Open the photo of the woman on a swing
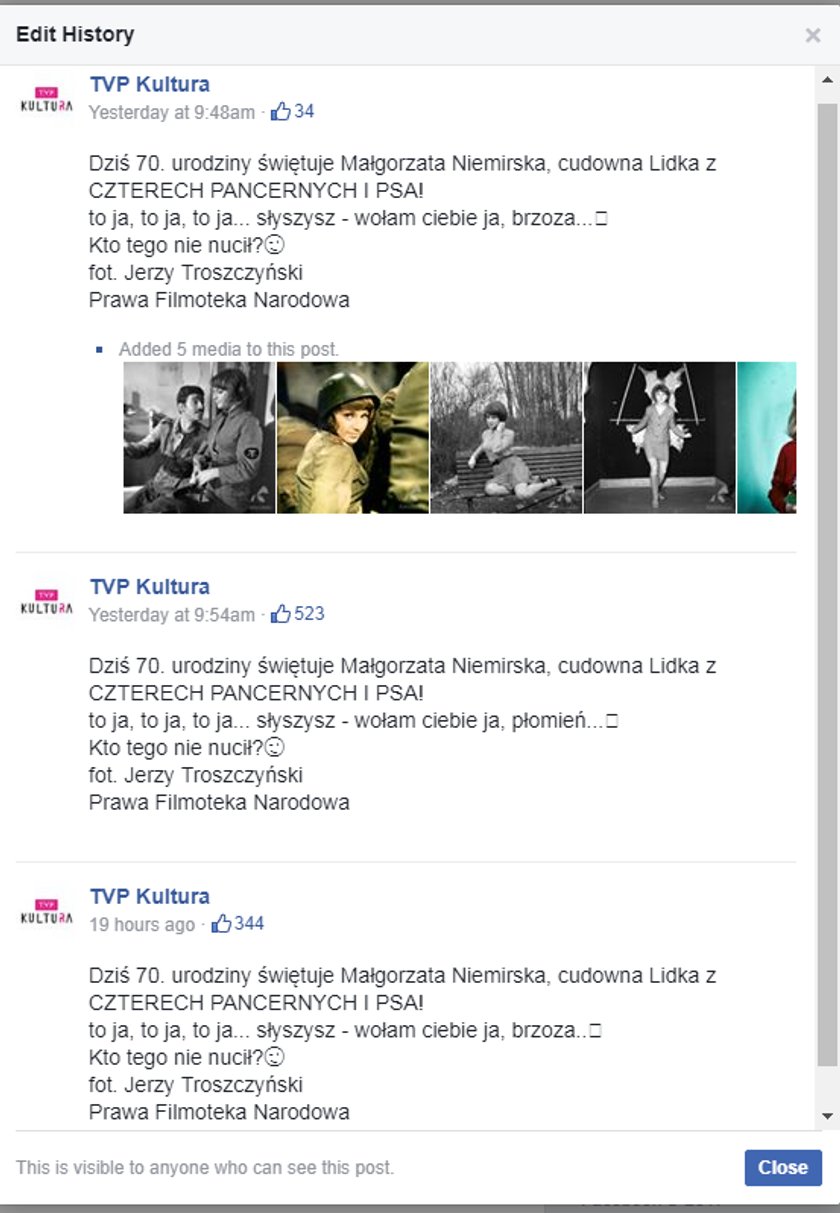Image resolution: width=840 pixels, height=1213 pixels. (x=660, y=437)
